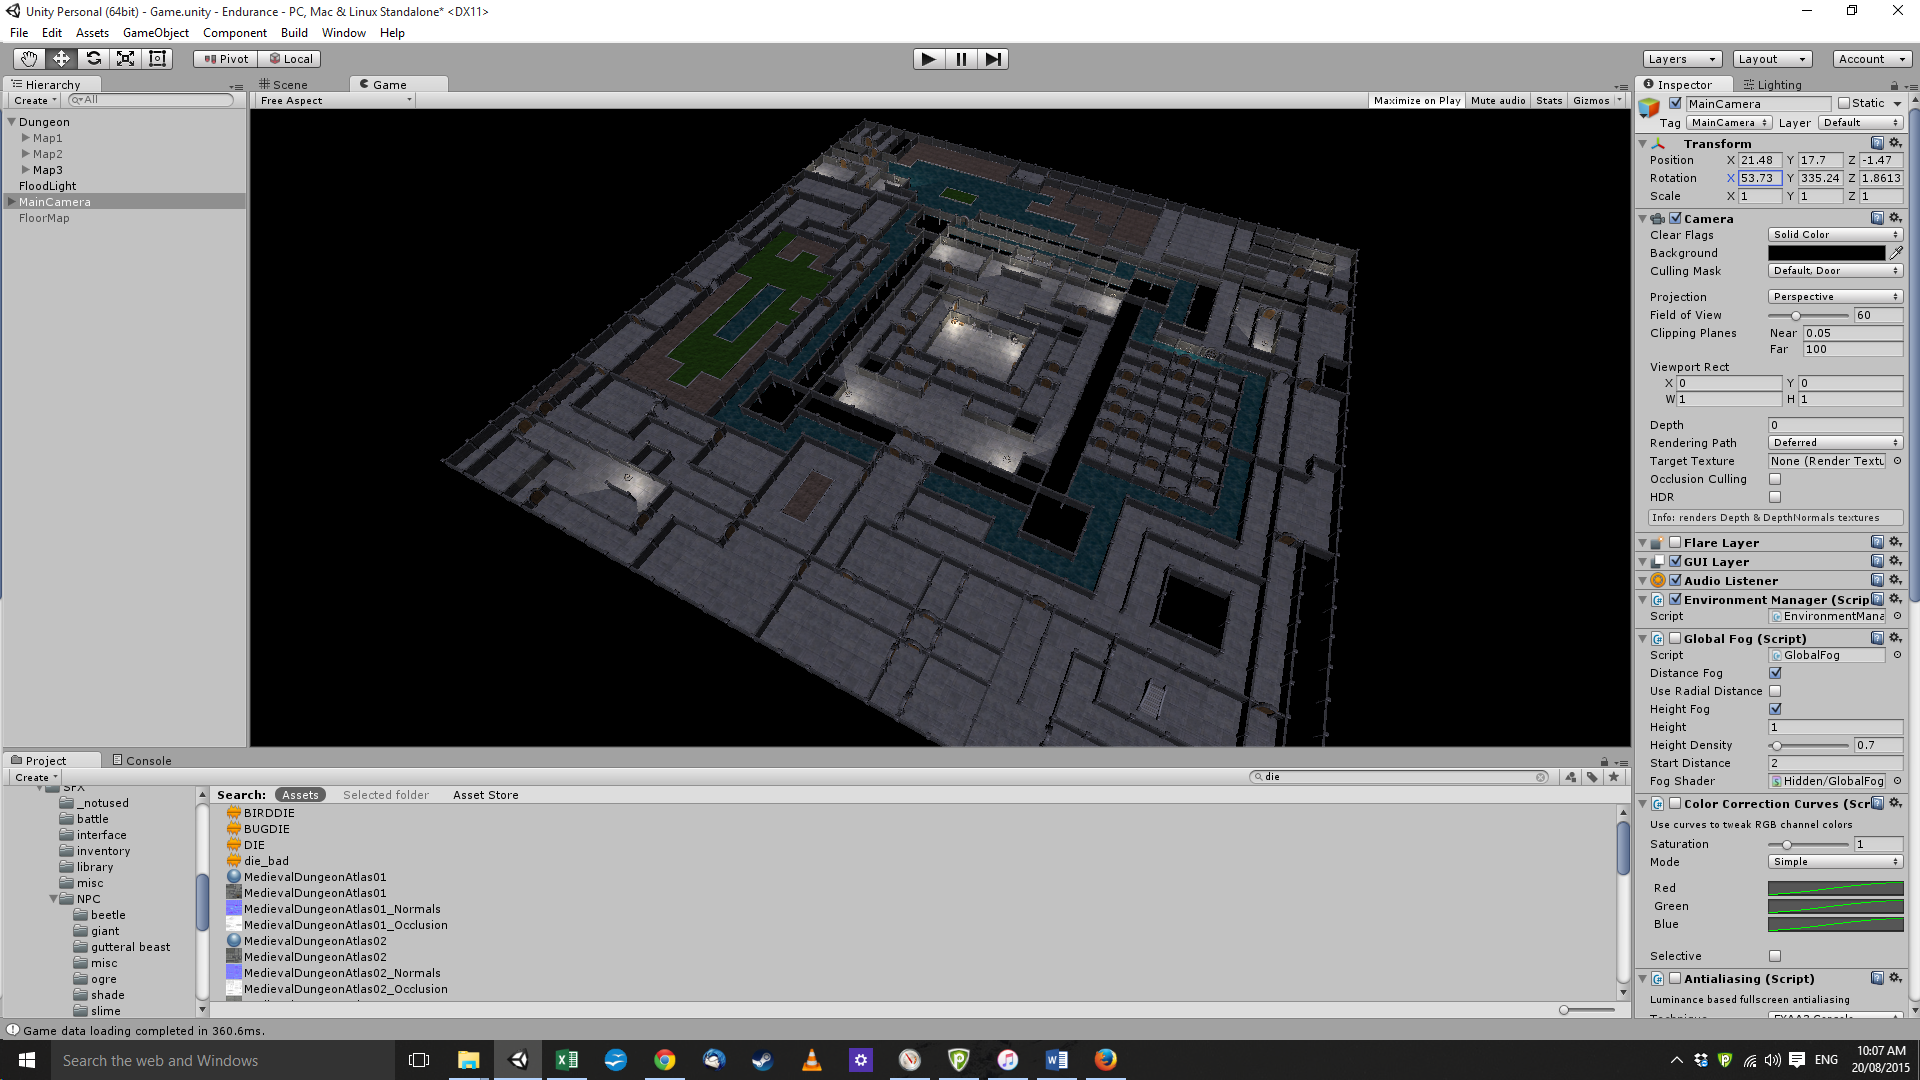
Task: Enable Flare Layer component
Action: click(1675, 542)
